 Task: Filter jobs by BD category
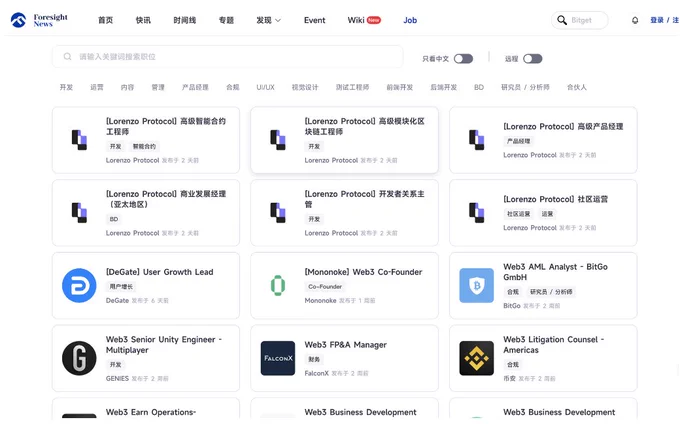479,87
